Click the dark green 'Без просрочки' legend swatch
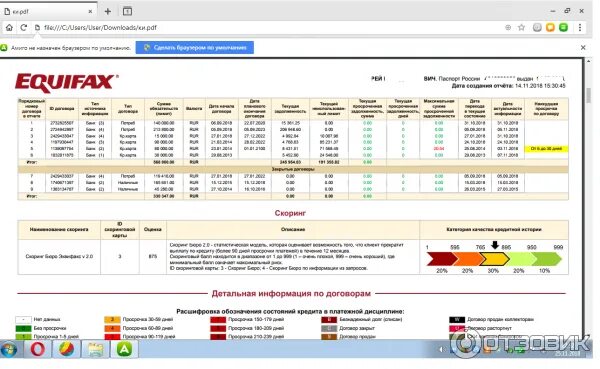Screen dimensions: 600x369 (x=23, y=328)
